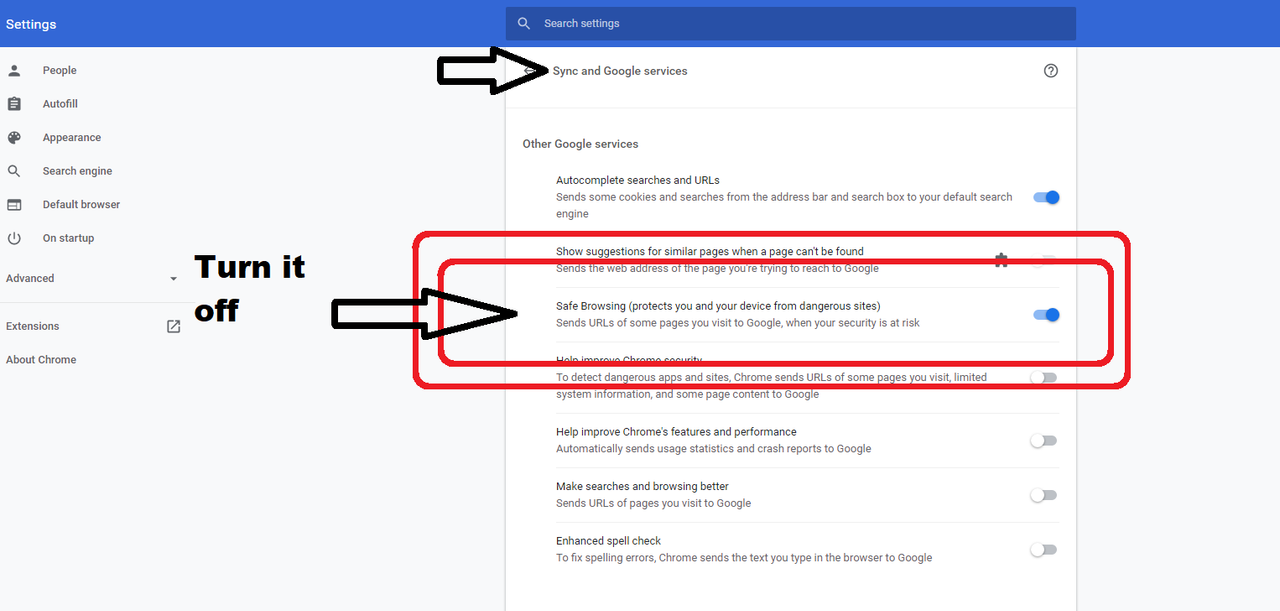Viewport: 1280px width, 611px height.
Task: Enable Help improve Chrome security switch
Action: tap(1044, 378)
